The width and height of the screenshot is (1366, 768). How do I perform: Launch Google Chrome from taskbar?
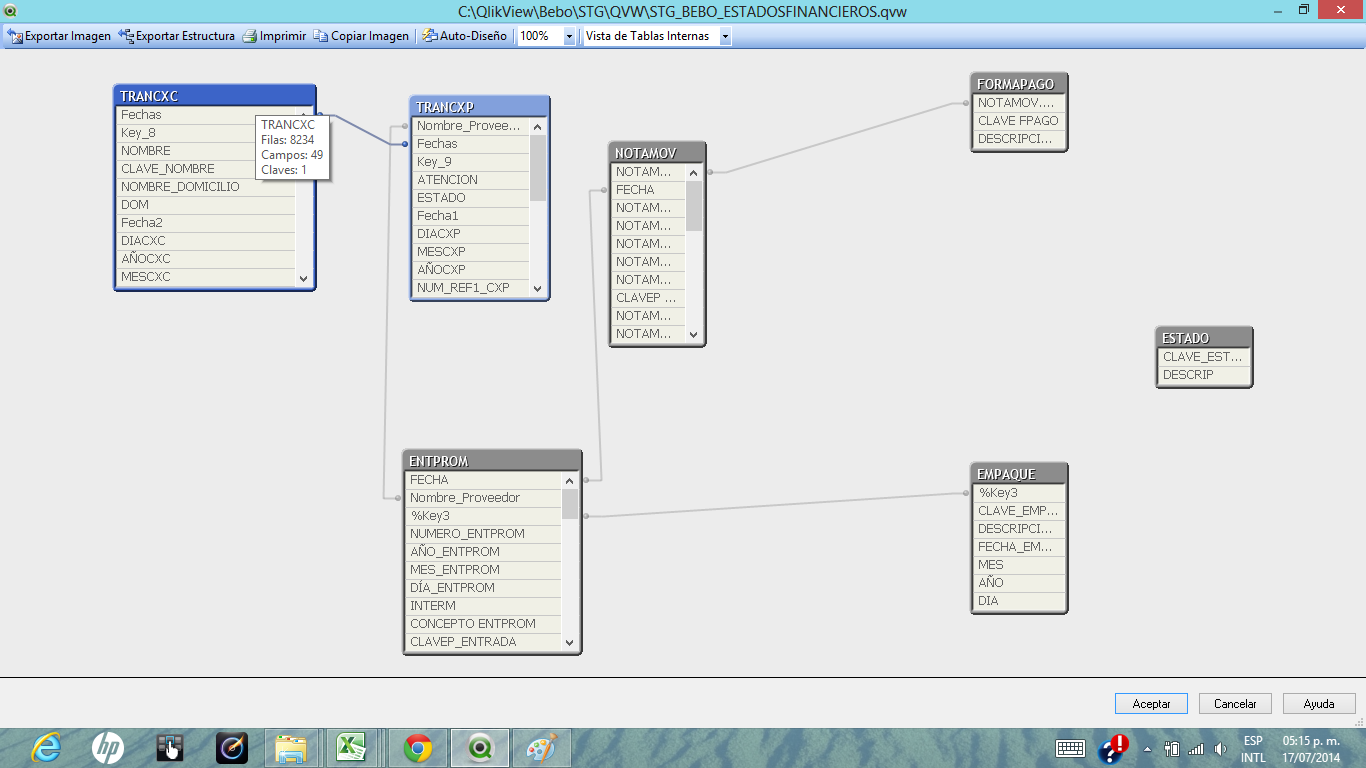[418, 748]
